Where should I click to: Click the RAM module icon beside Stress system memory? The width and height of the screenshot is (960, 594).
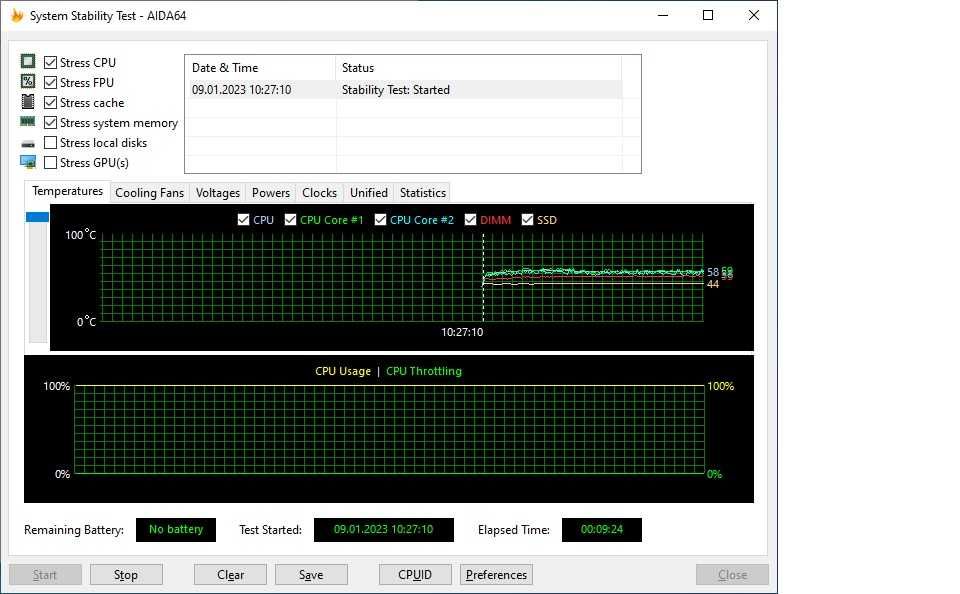tap(28, 121)
